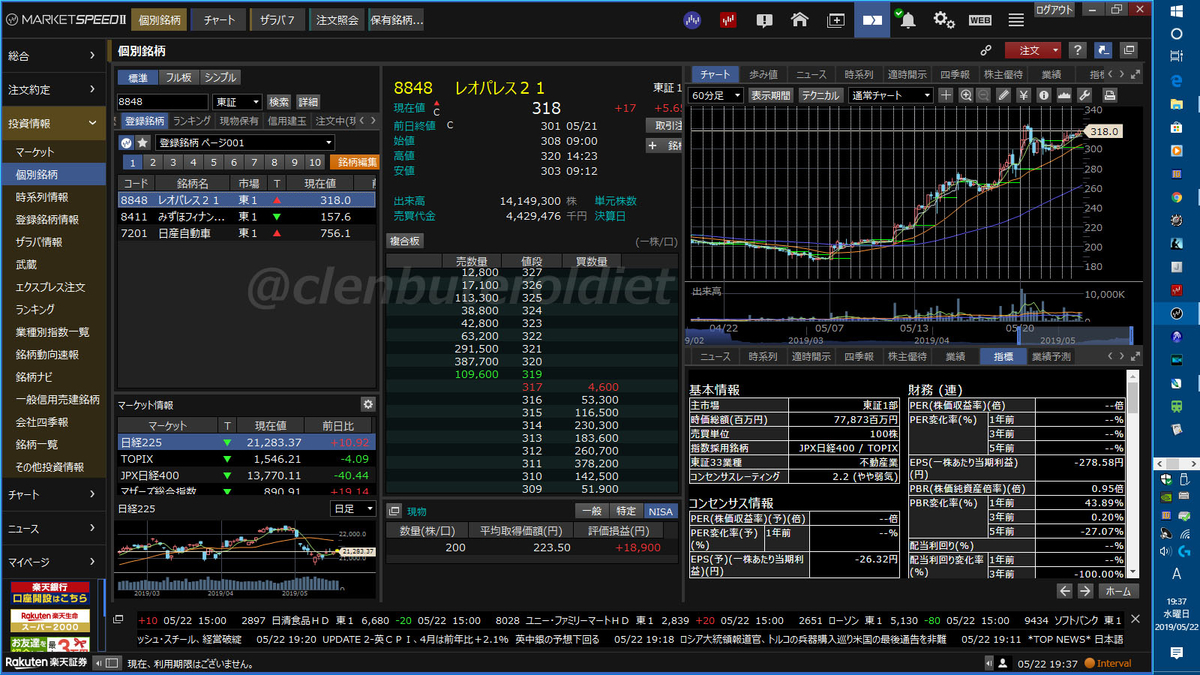Screen dimensions: 1200x675
Task: Open Chrome from the Windows taskbar
Action: click(1176, 199)
